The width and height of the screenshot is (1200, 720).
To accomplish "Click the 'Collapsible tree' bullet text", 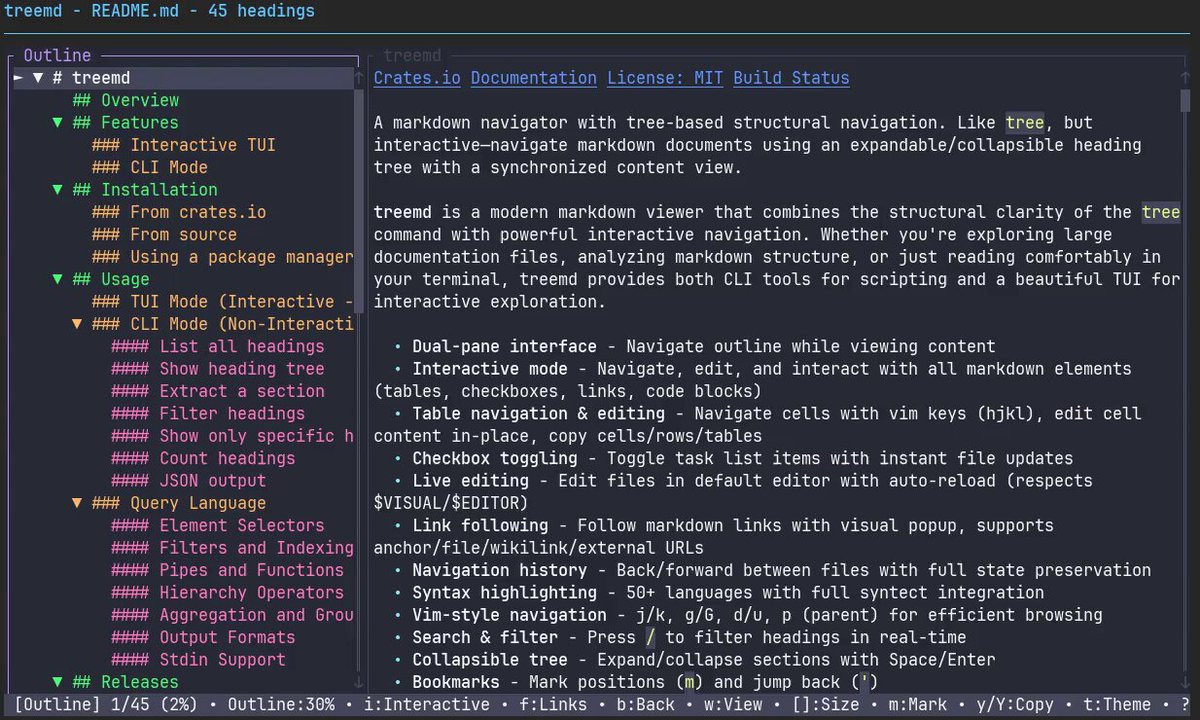I will 491,660.
